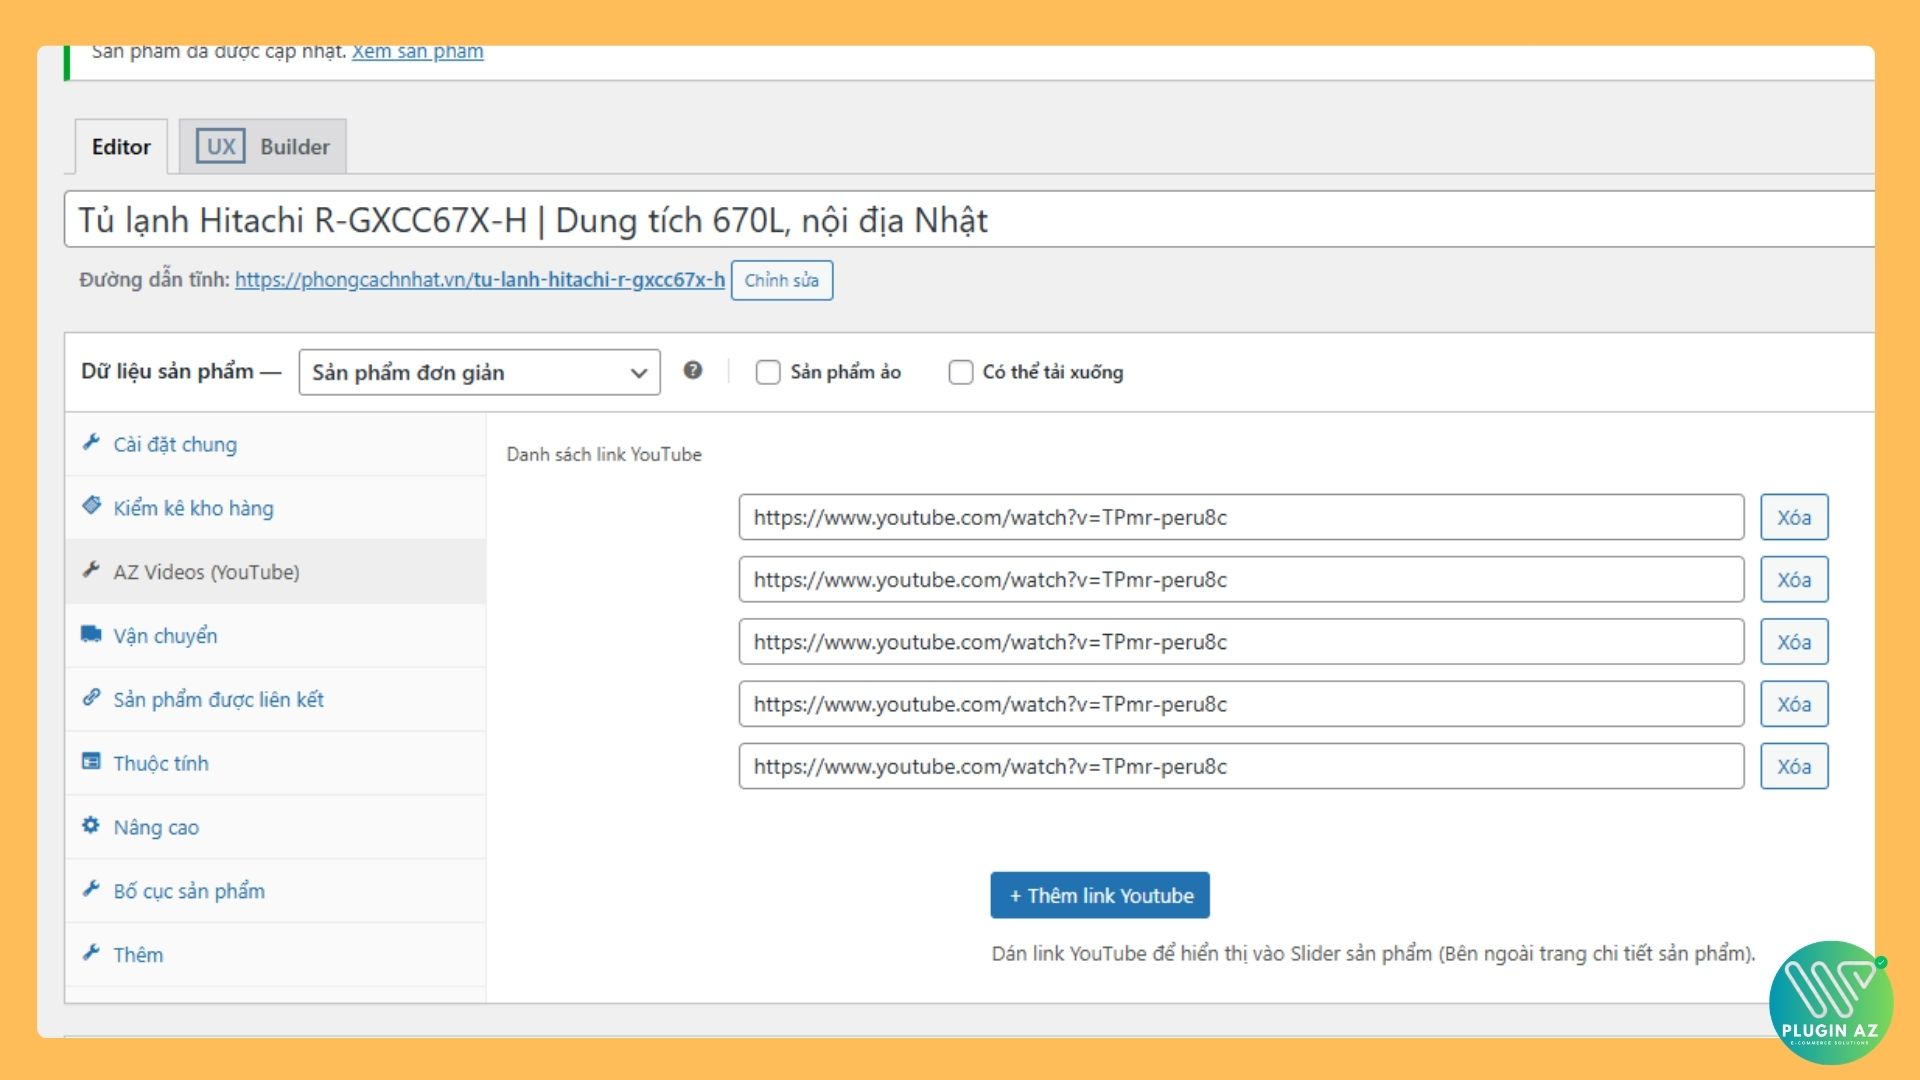Toggle the AZ Videos (YouTube) panel selection
1920x1080 pixels.
(x=207, y=571)
